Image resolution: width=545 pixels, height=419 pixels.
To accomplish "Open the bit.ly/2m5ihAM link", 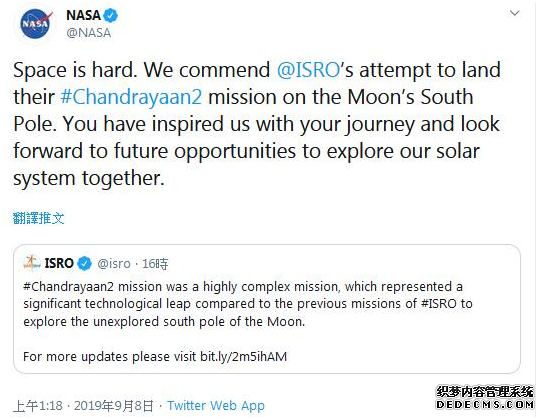I will pos(243,356).
